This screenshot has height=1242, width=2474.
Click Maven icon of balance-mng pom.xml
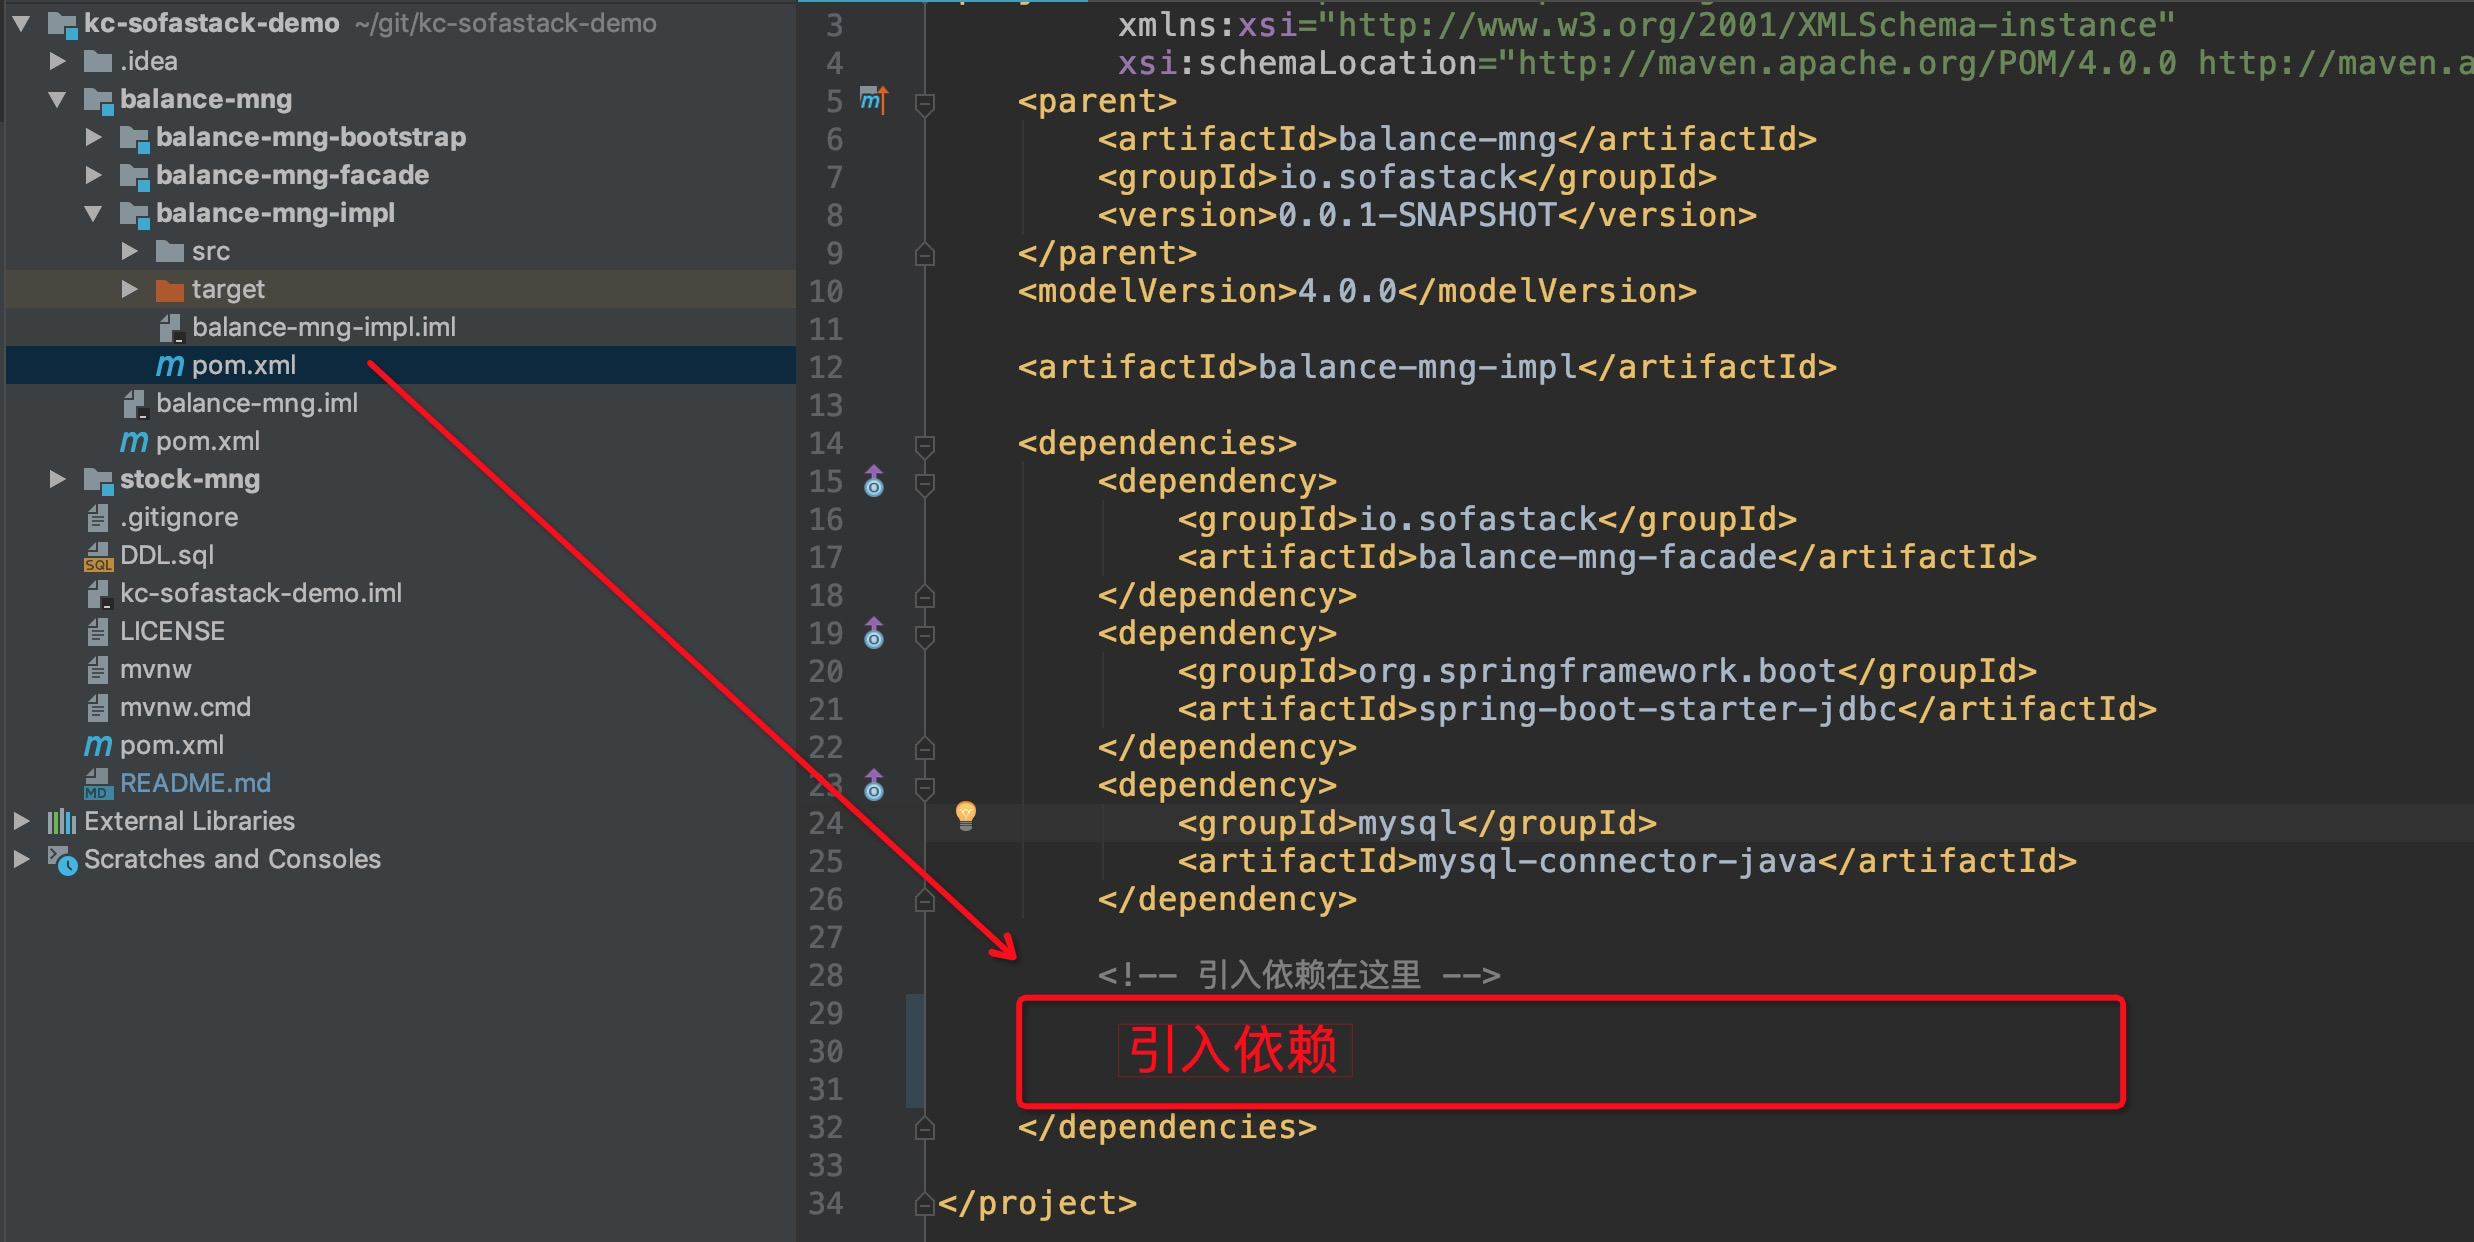point(134,442)
